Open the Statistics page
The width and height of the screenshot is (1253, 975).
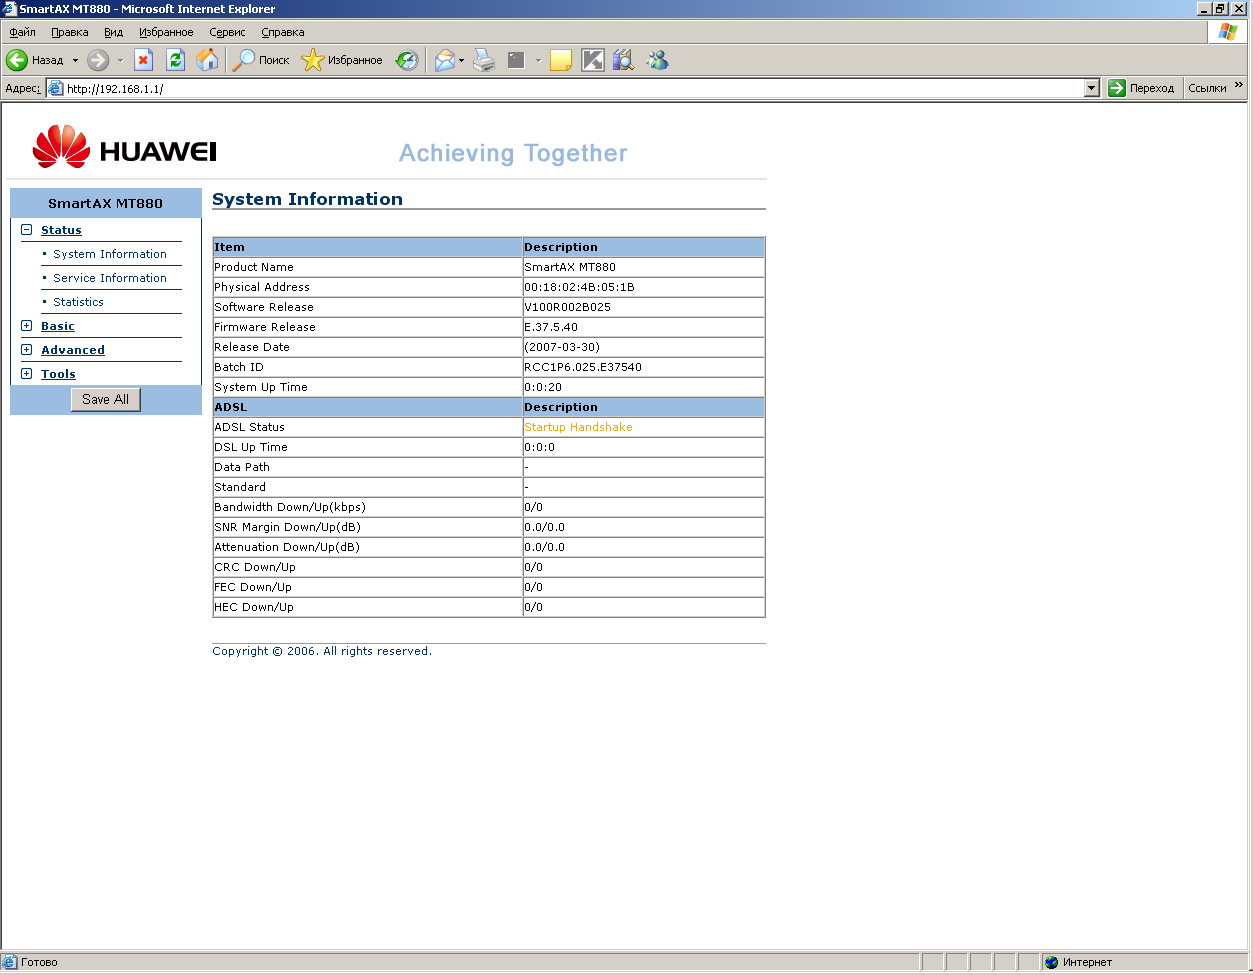coord(78,302)
